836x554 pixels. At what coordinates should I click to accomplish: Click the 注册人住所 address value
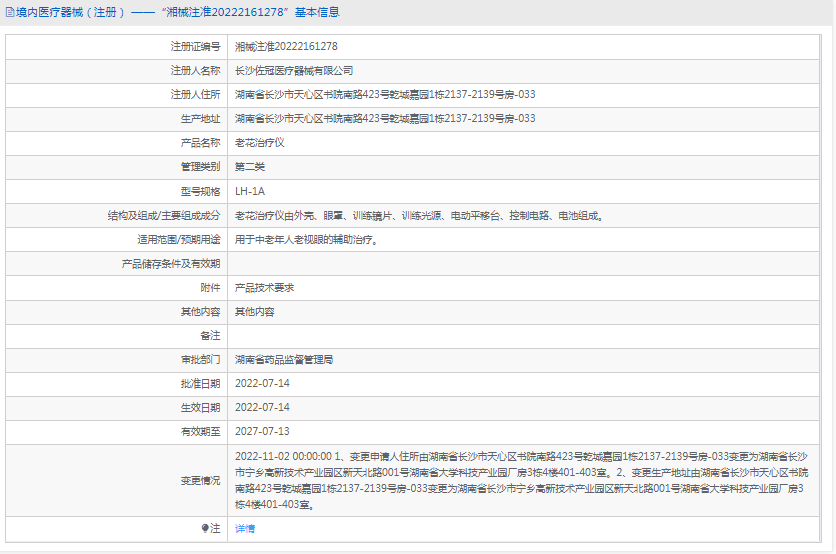click(385, 94)
